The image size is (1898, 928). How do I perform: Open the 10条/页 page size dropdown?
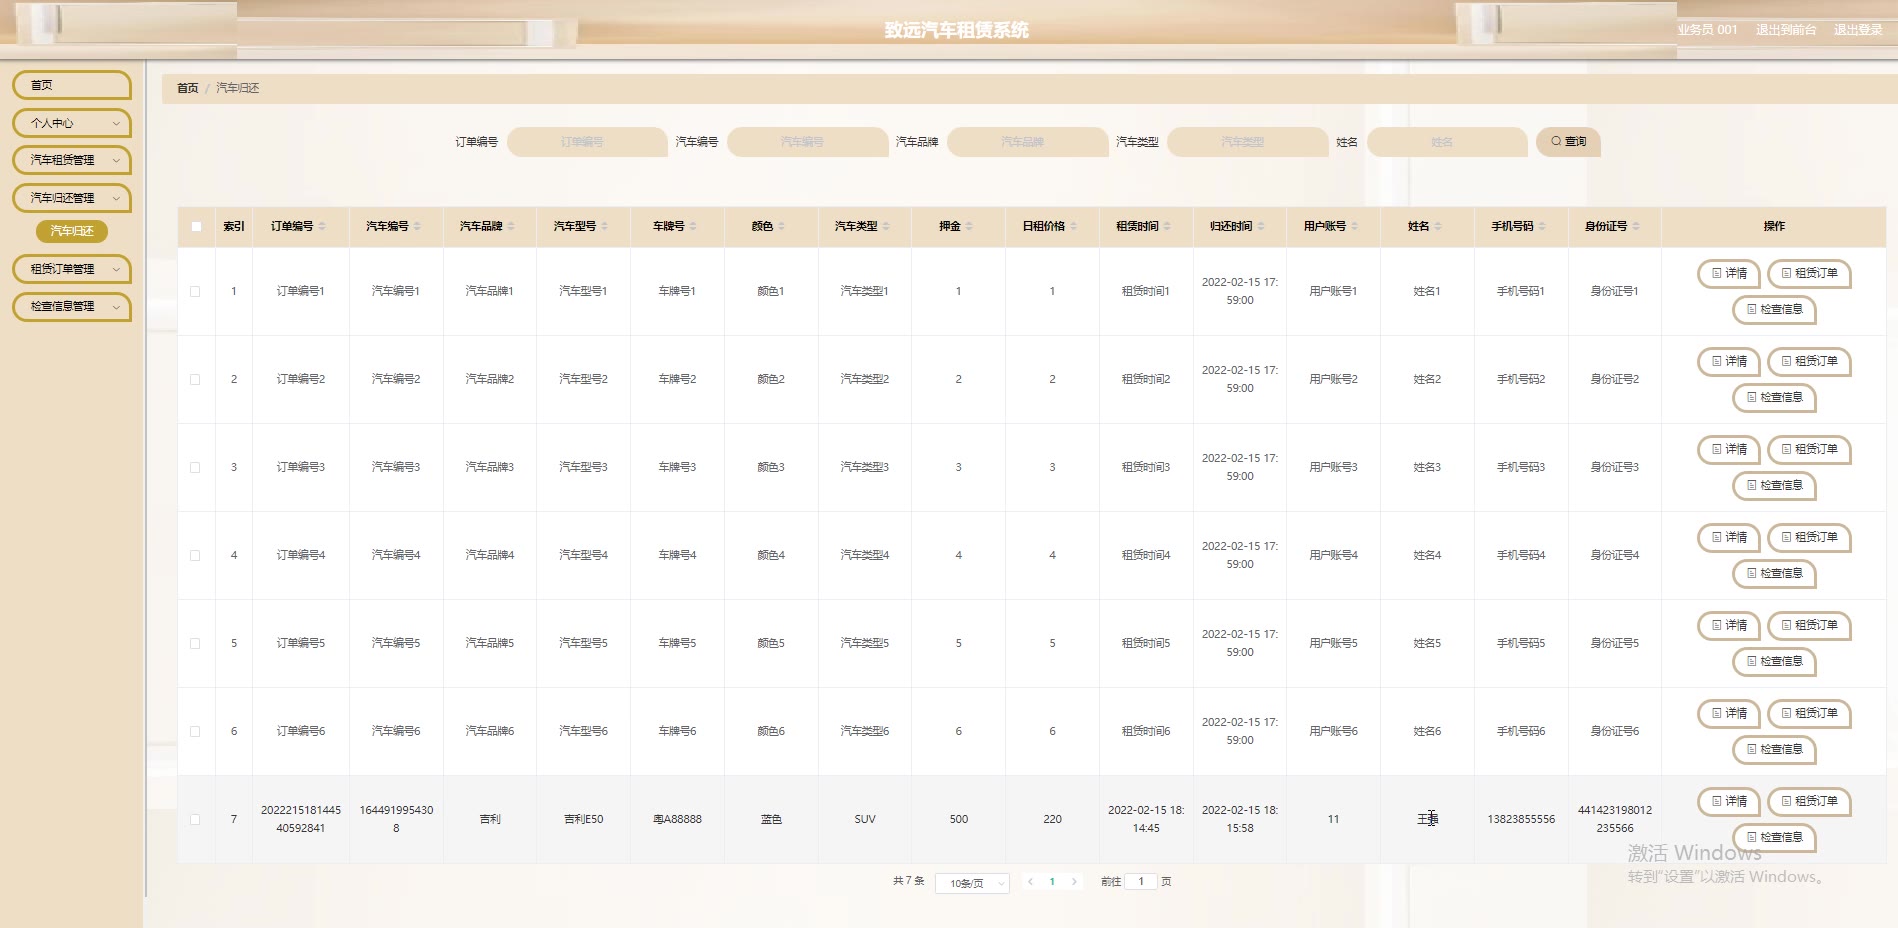coord(972,883)
